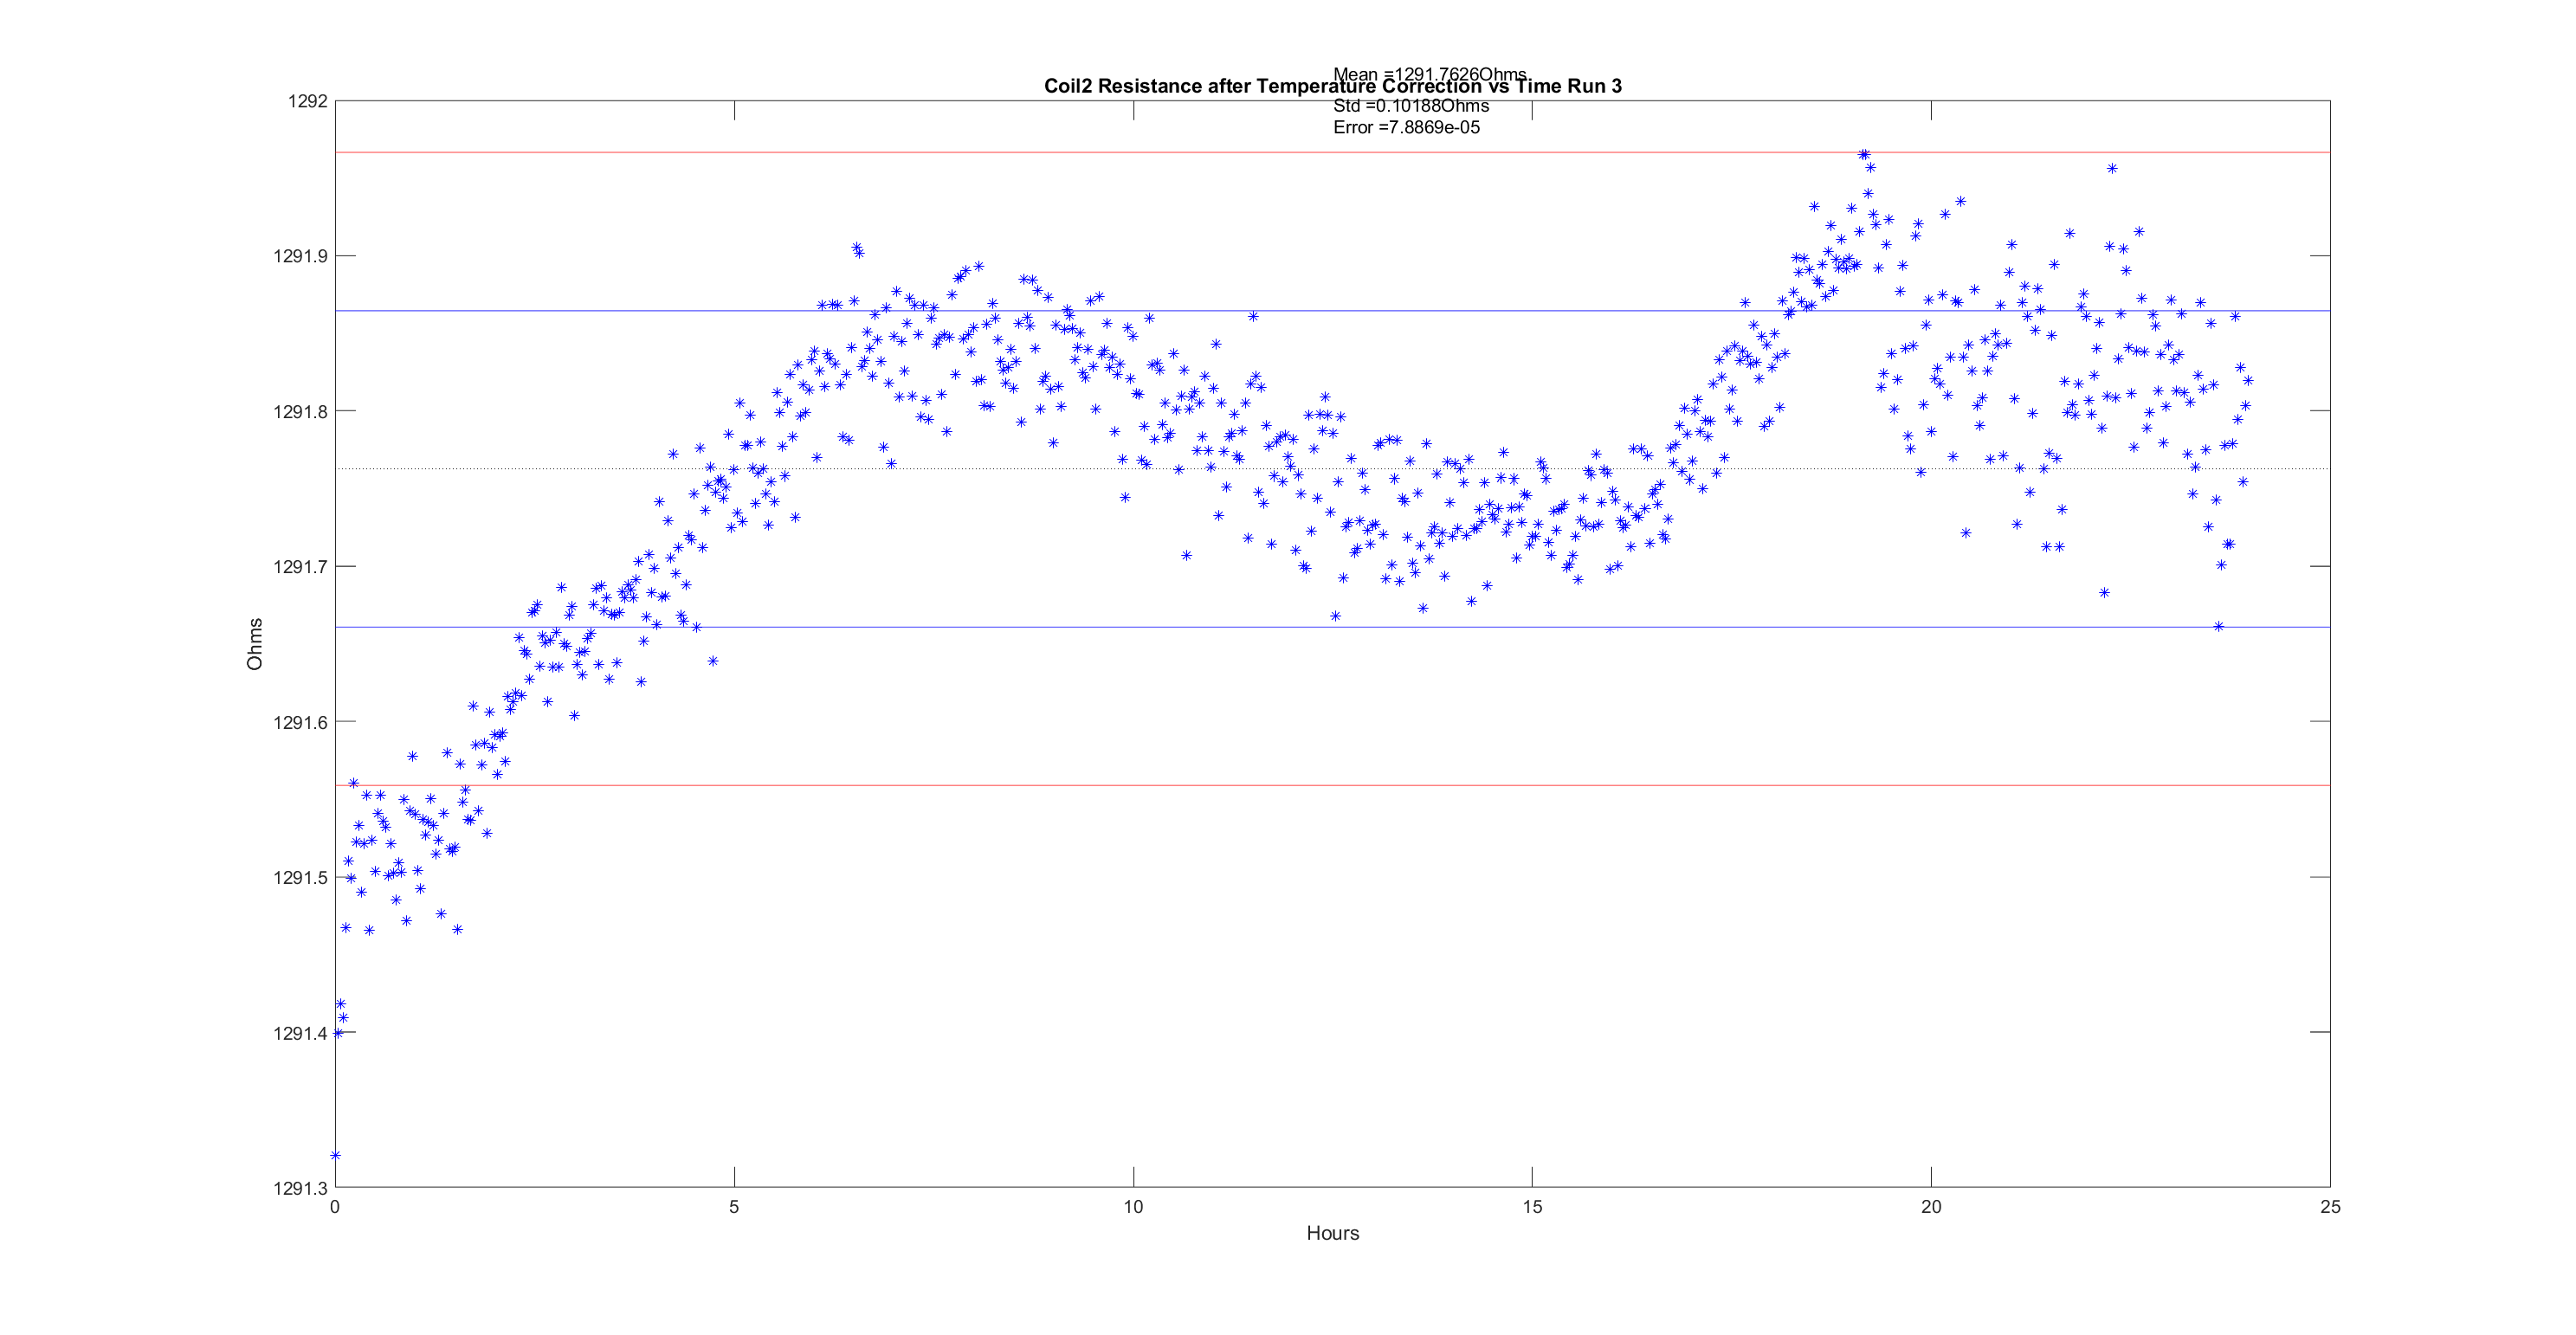2576x1335 pixels.
Task: Click the 5 tick label on Hours axis
Action: pos(734,1207)
